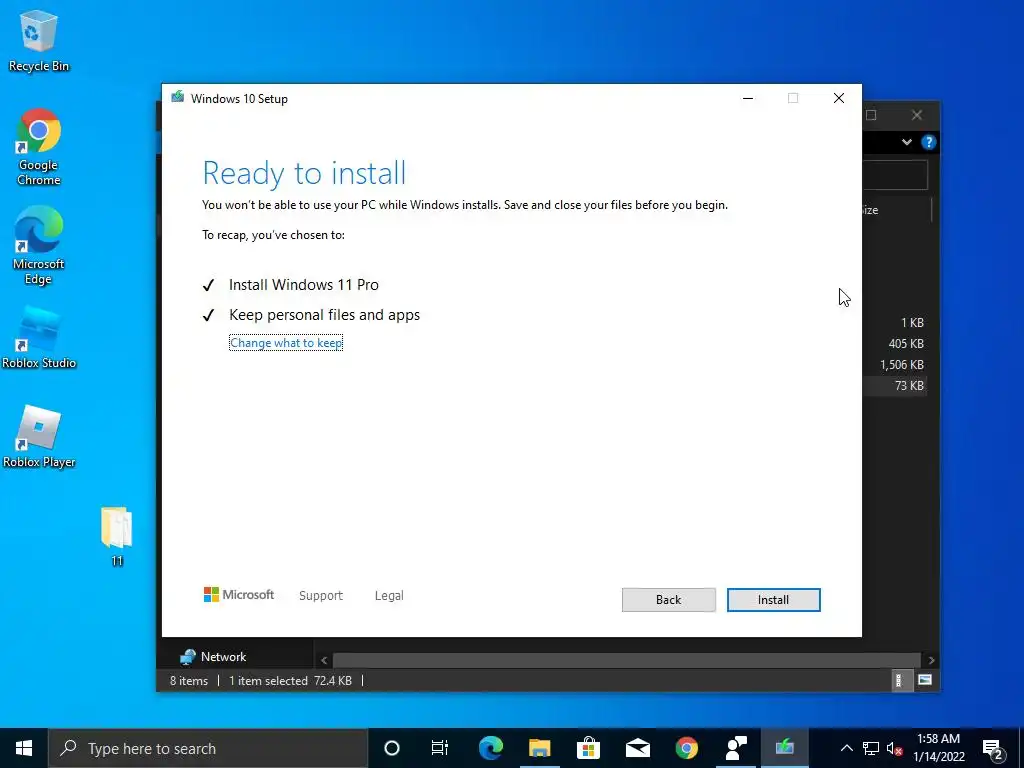Click the muted volume tray icon
1024x768 pixels.
894,748
